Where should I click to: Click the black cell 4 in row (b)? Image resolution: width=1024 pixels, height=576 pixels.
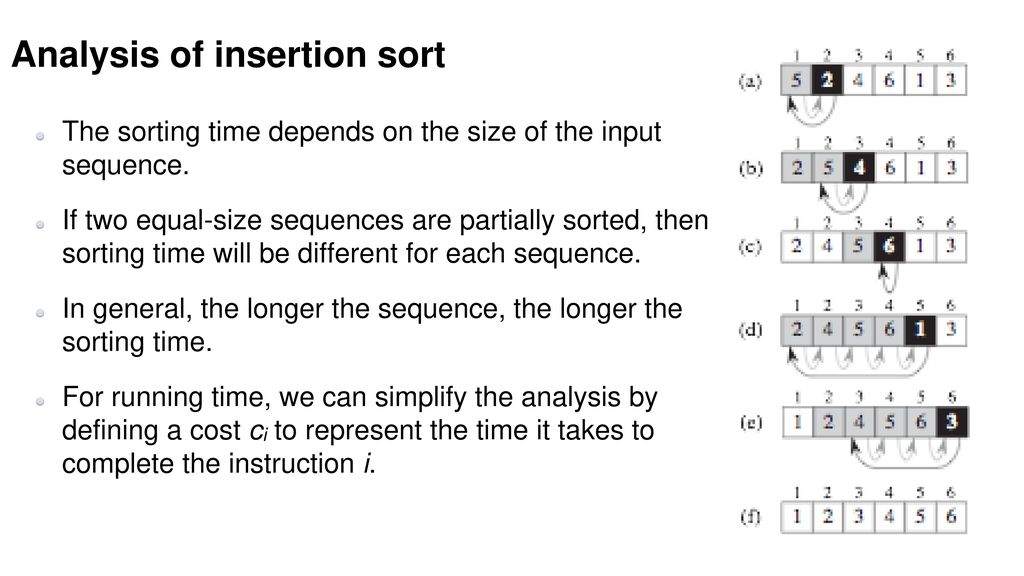(x=858, y=168)
